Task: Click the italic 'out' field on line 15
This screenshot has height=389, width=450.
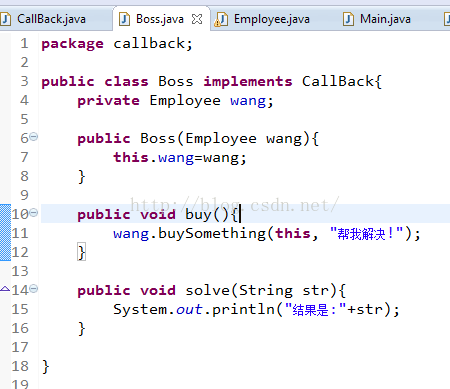Action: (189, 310)
